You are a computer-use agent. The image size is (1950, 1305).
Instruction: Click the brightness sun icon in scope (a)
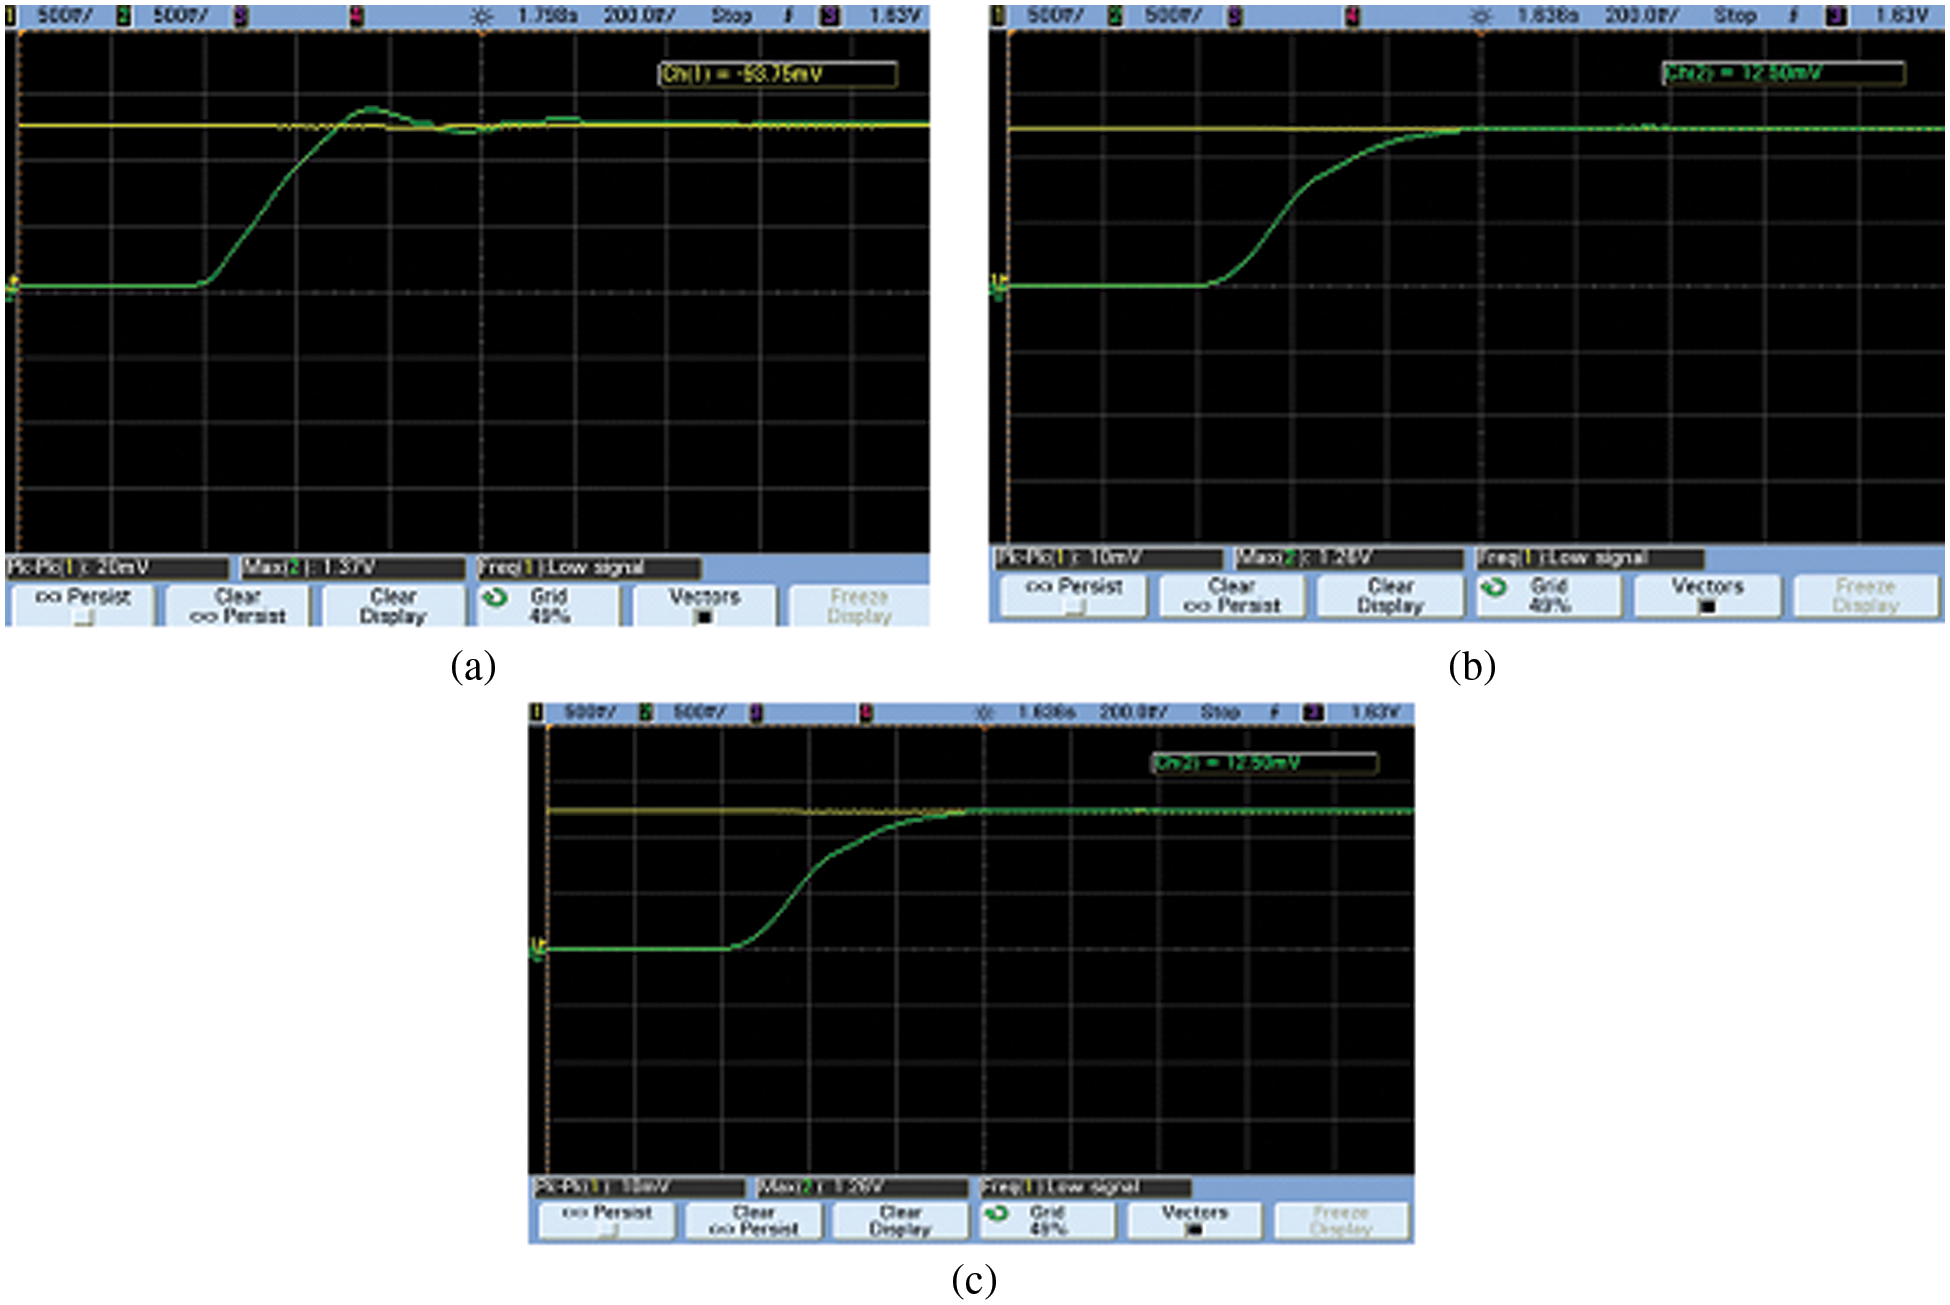tap(483, 16)
